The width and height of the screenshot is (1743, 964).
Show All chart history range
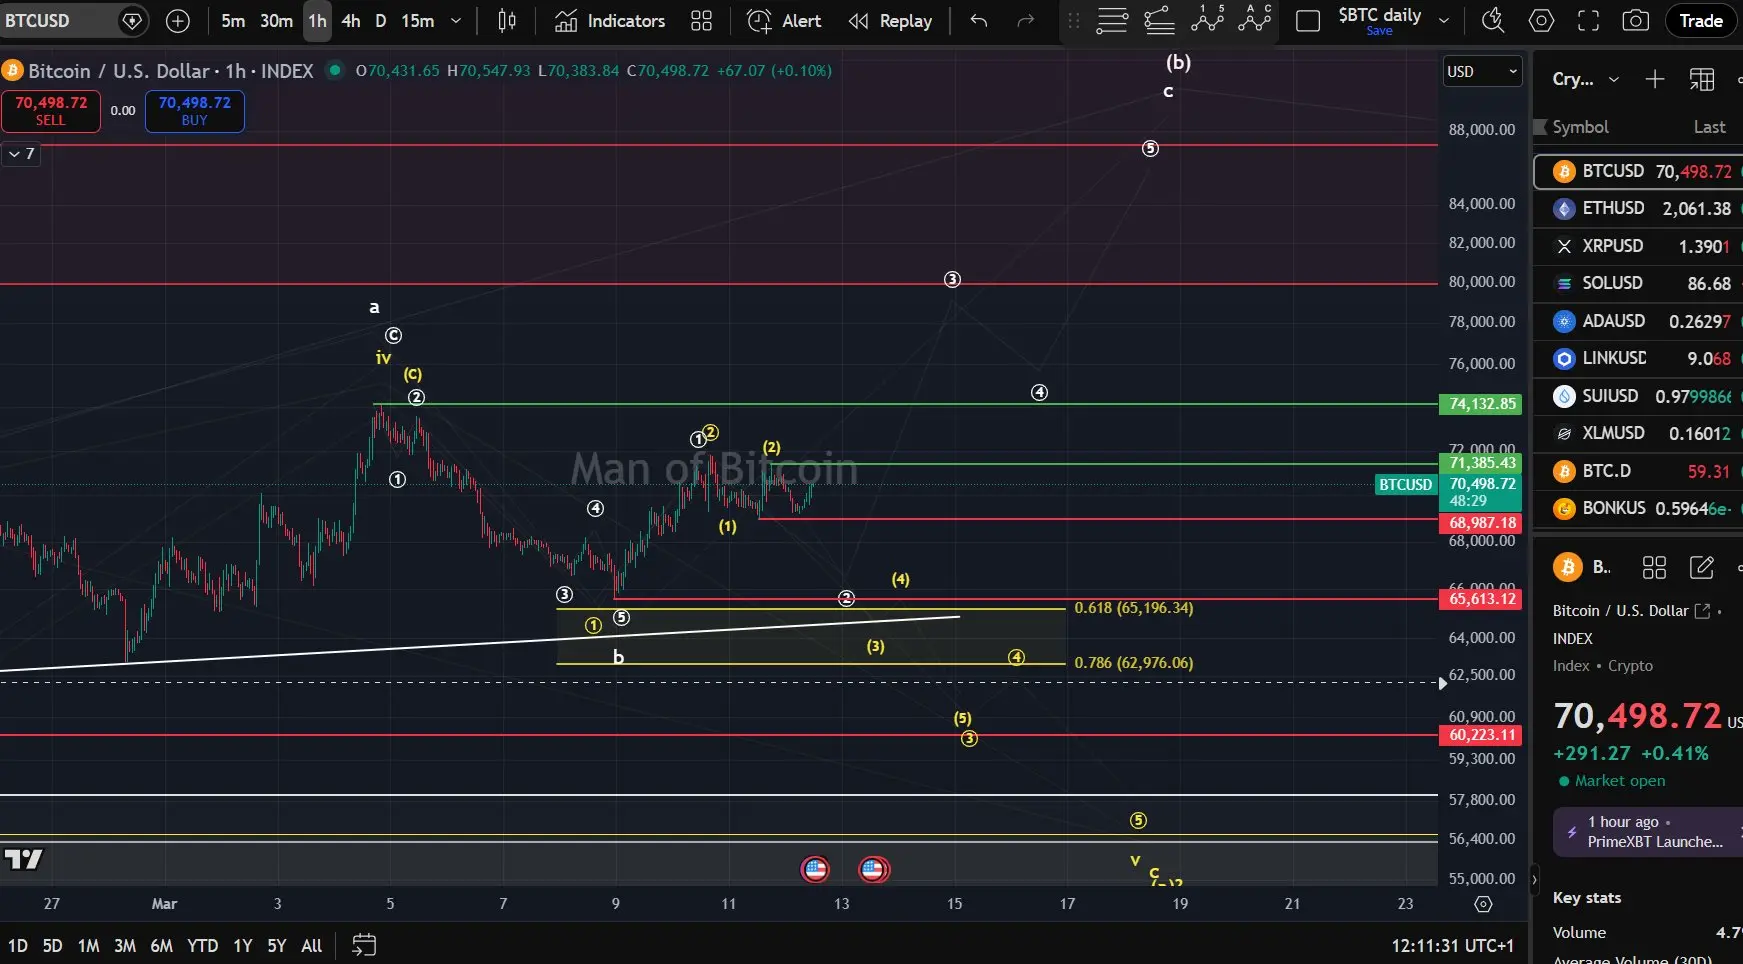coord(312,945)
